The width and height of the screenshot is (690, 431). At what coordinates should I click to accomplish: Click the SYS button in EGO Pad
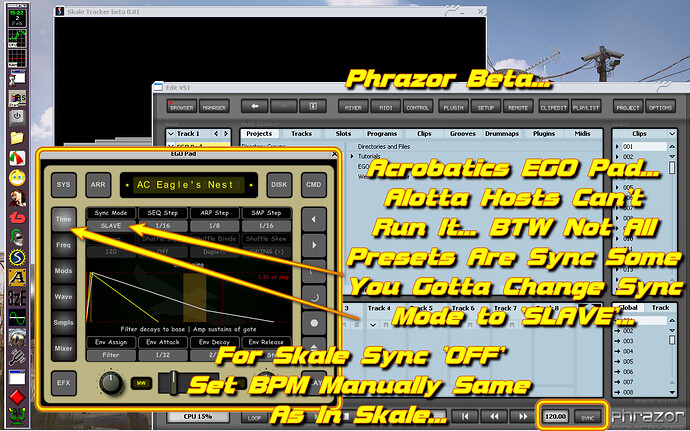click(63, 185)
